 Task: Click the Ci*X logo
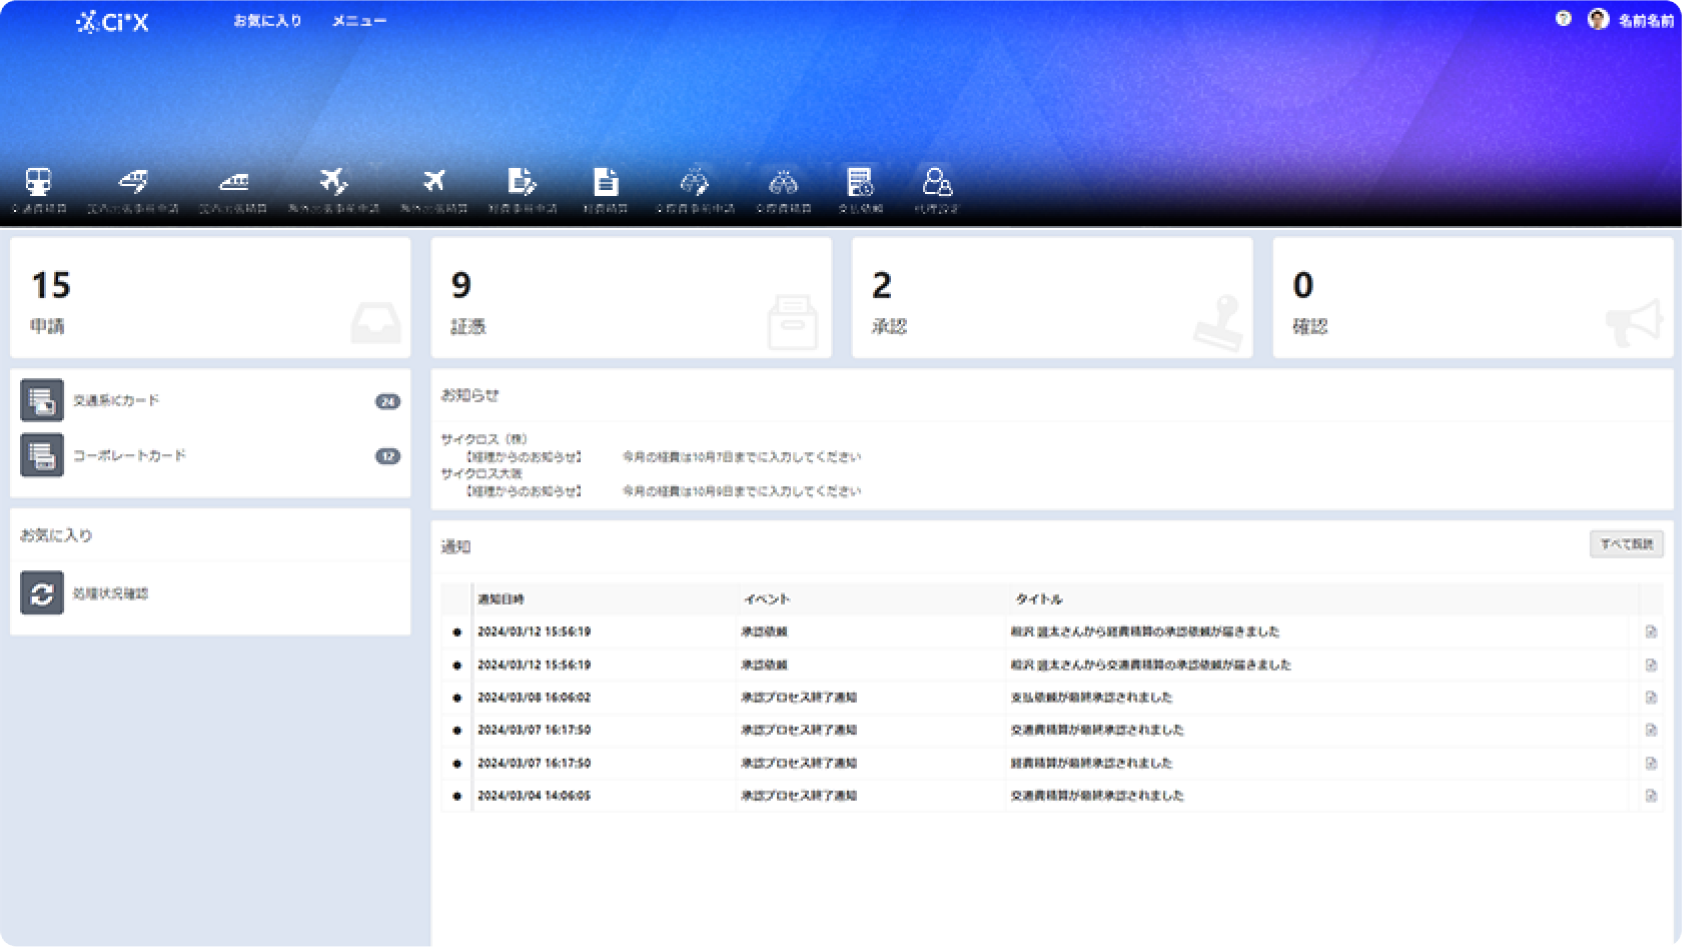point(112,21)
